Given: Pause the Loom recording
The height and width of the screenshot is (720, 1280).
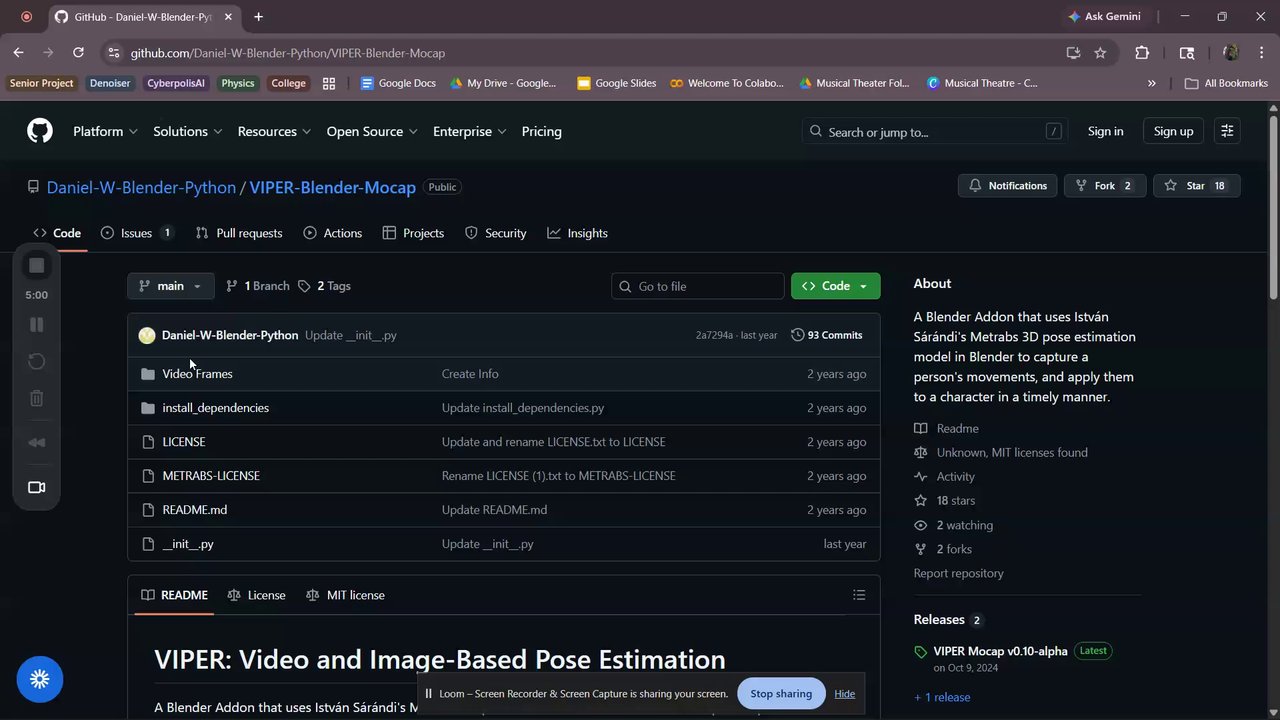Looking at the screenshot, I should 37,324.
